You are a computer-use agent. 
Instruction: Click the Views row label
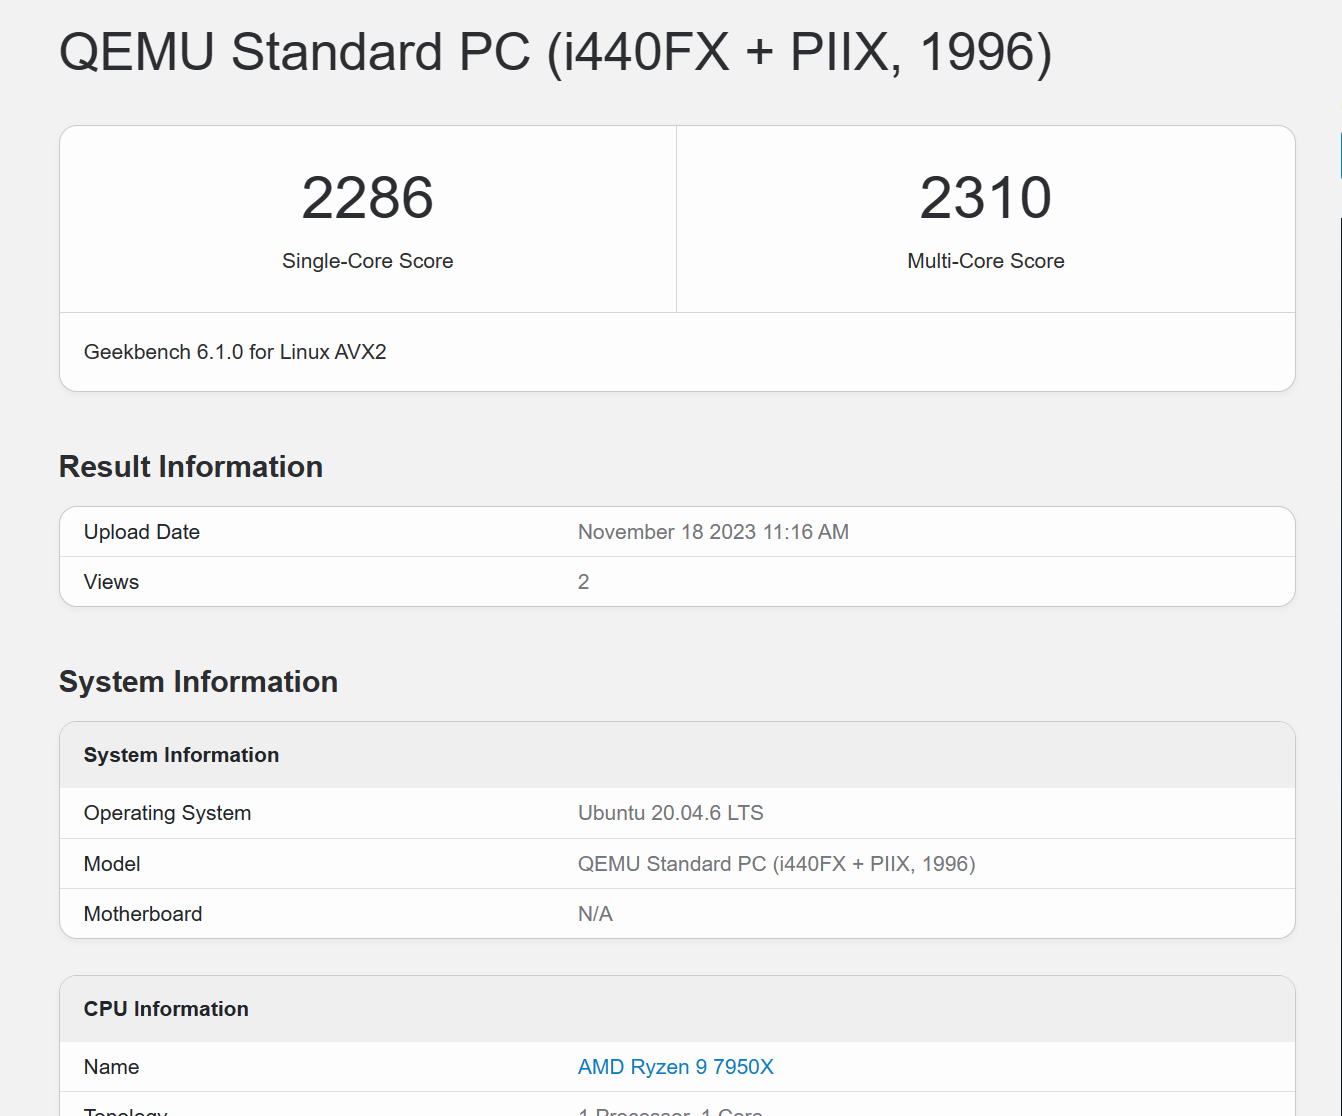click(111, 582)
